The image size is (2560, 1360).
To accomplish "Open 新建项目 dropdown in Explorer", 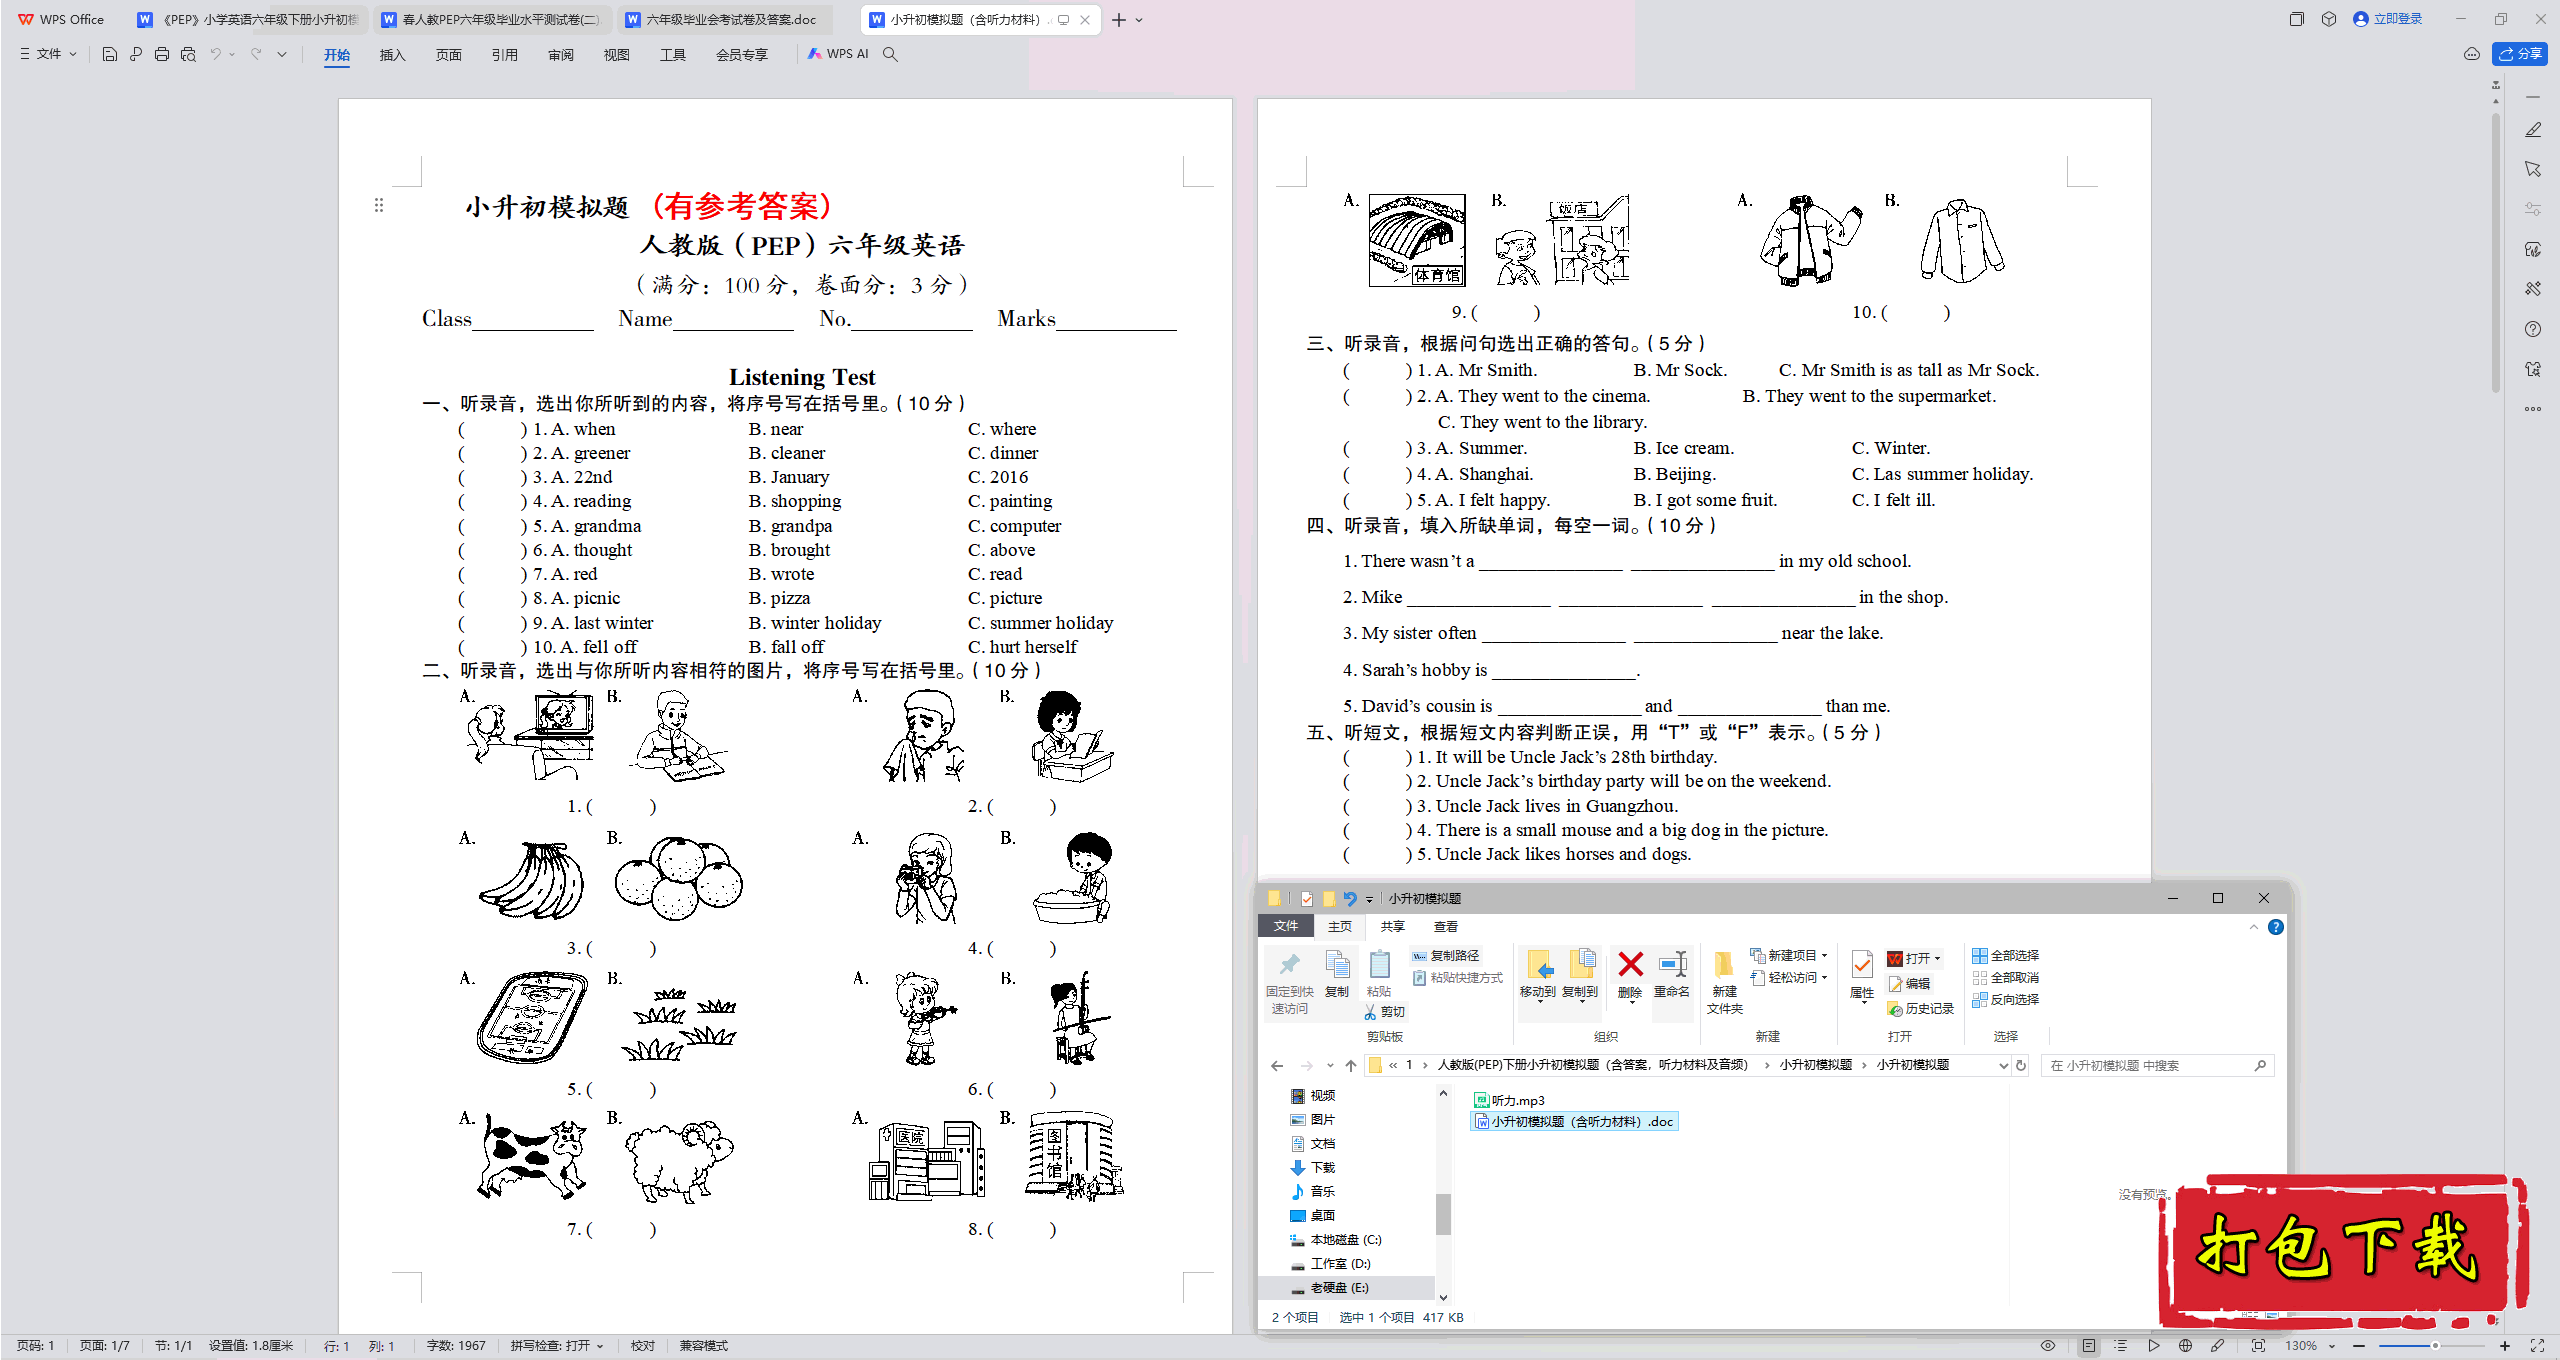I will point(1790,956).
